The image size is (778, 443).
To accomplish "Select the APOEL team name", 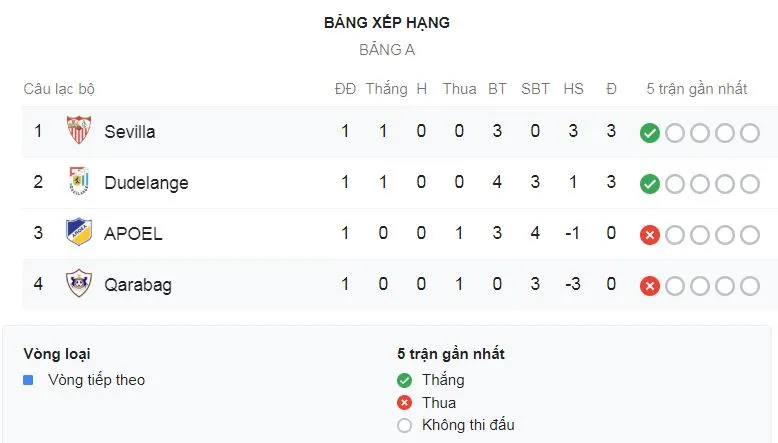I will click(x=133, y=233).
